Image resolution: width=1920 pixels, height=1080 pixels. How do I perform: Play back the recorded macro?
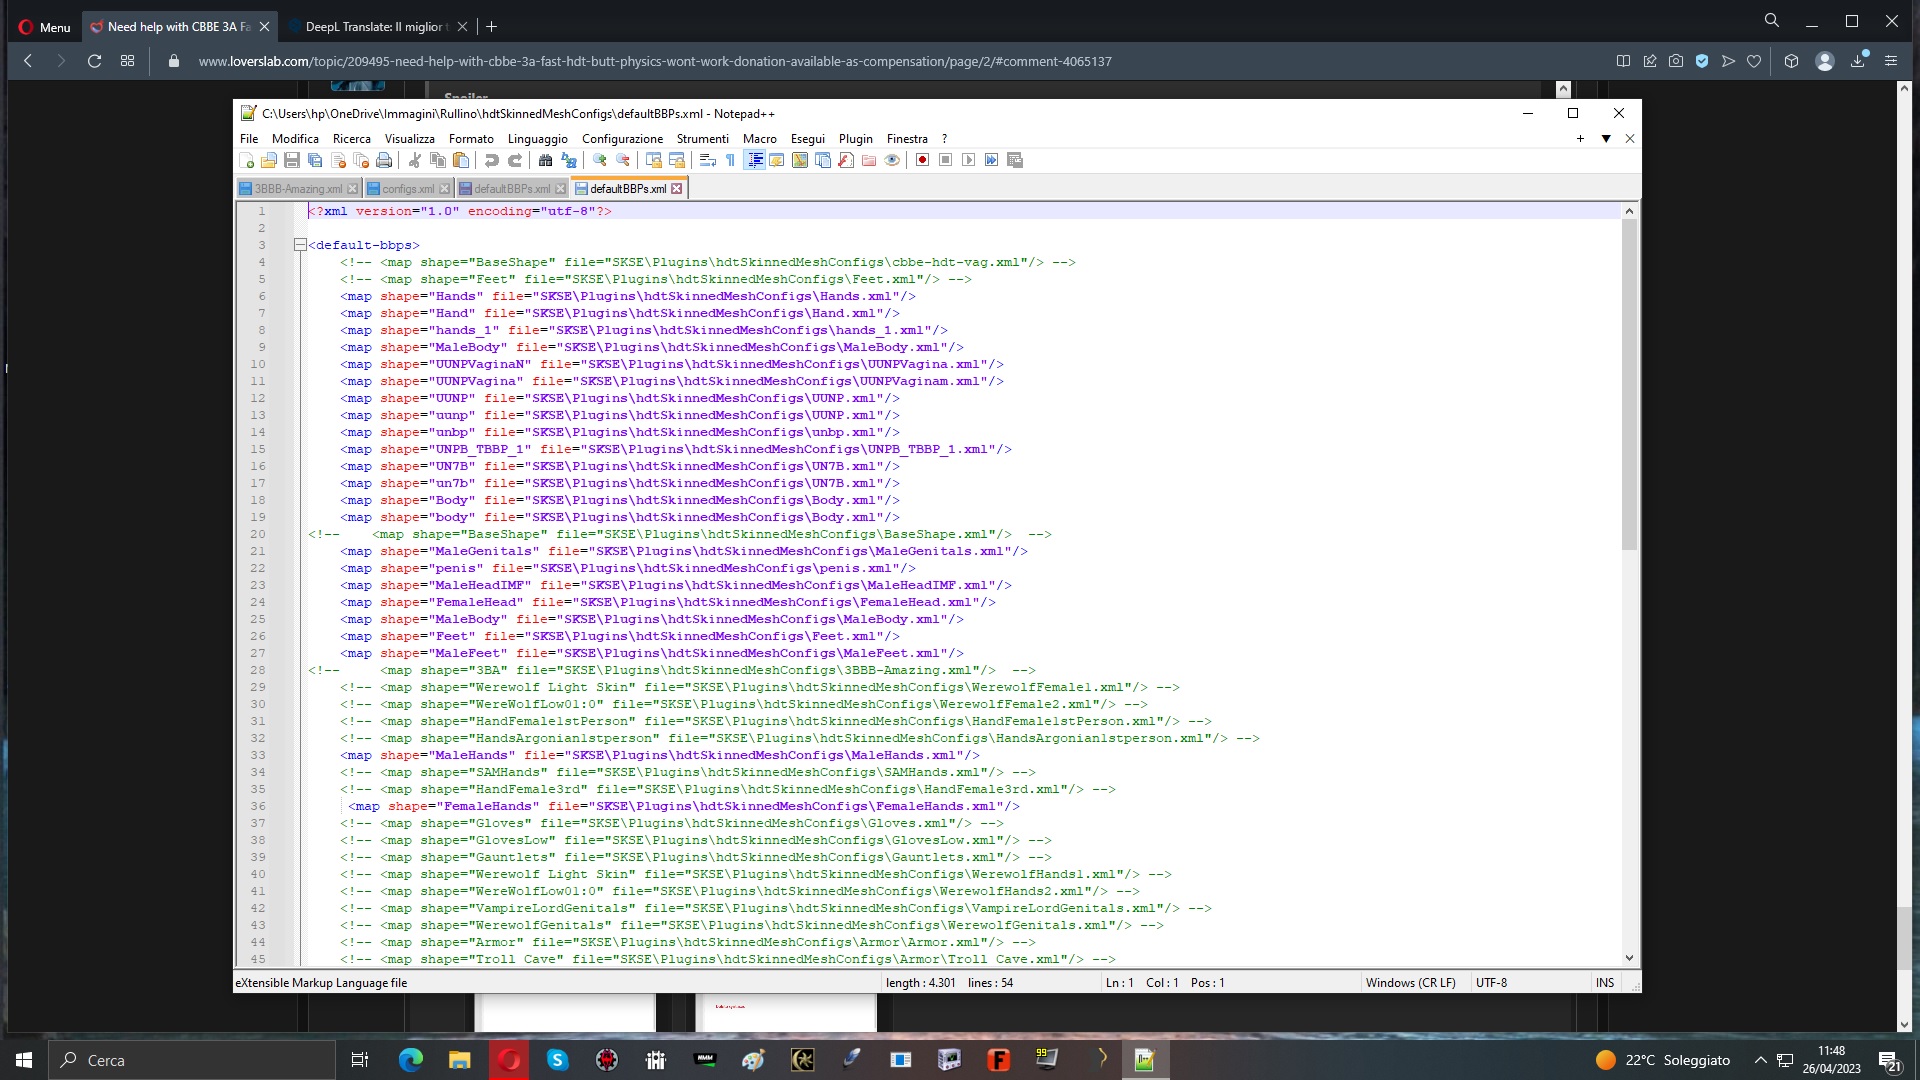968,160
